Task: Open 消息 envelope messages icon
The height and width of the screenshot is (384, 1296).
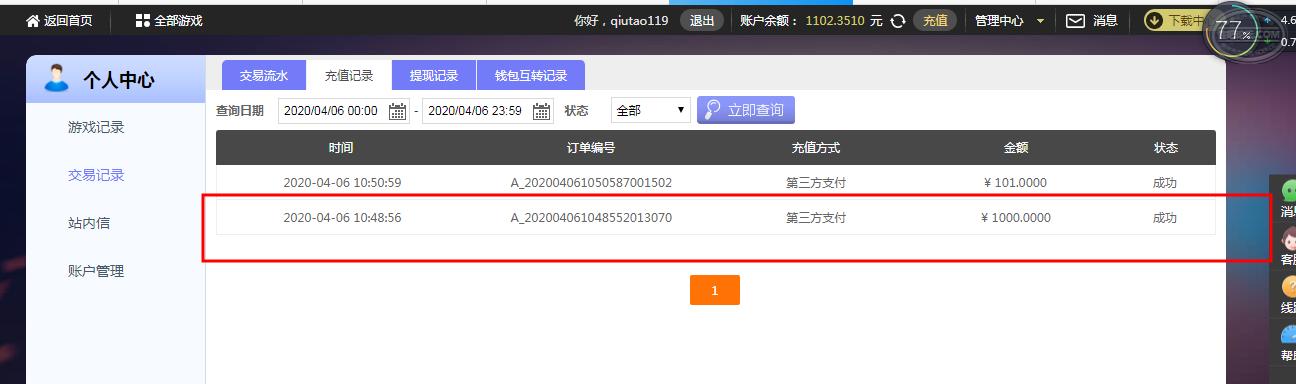Action: point(1075,20)
